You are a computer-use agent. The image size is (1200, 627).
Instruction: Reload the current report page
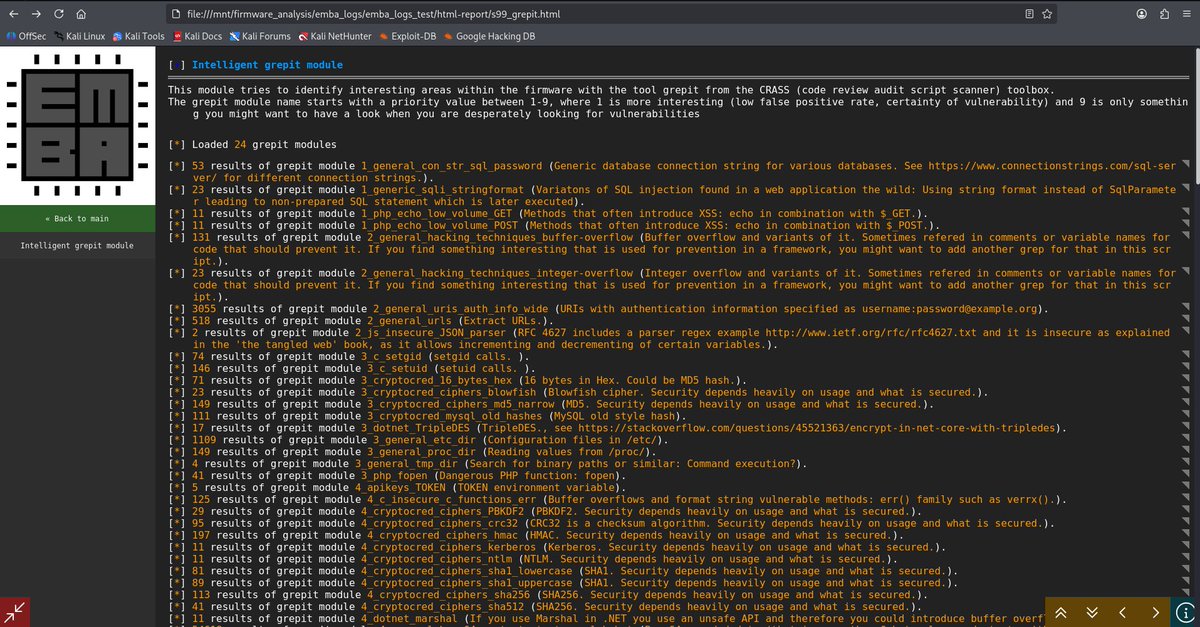click(59, 15)
